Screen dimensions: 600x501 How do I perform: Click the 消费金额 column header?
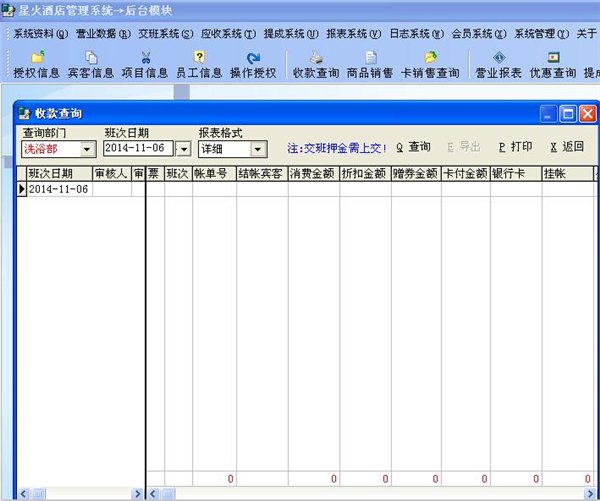point(314,174)
